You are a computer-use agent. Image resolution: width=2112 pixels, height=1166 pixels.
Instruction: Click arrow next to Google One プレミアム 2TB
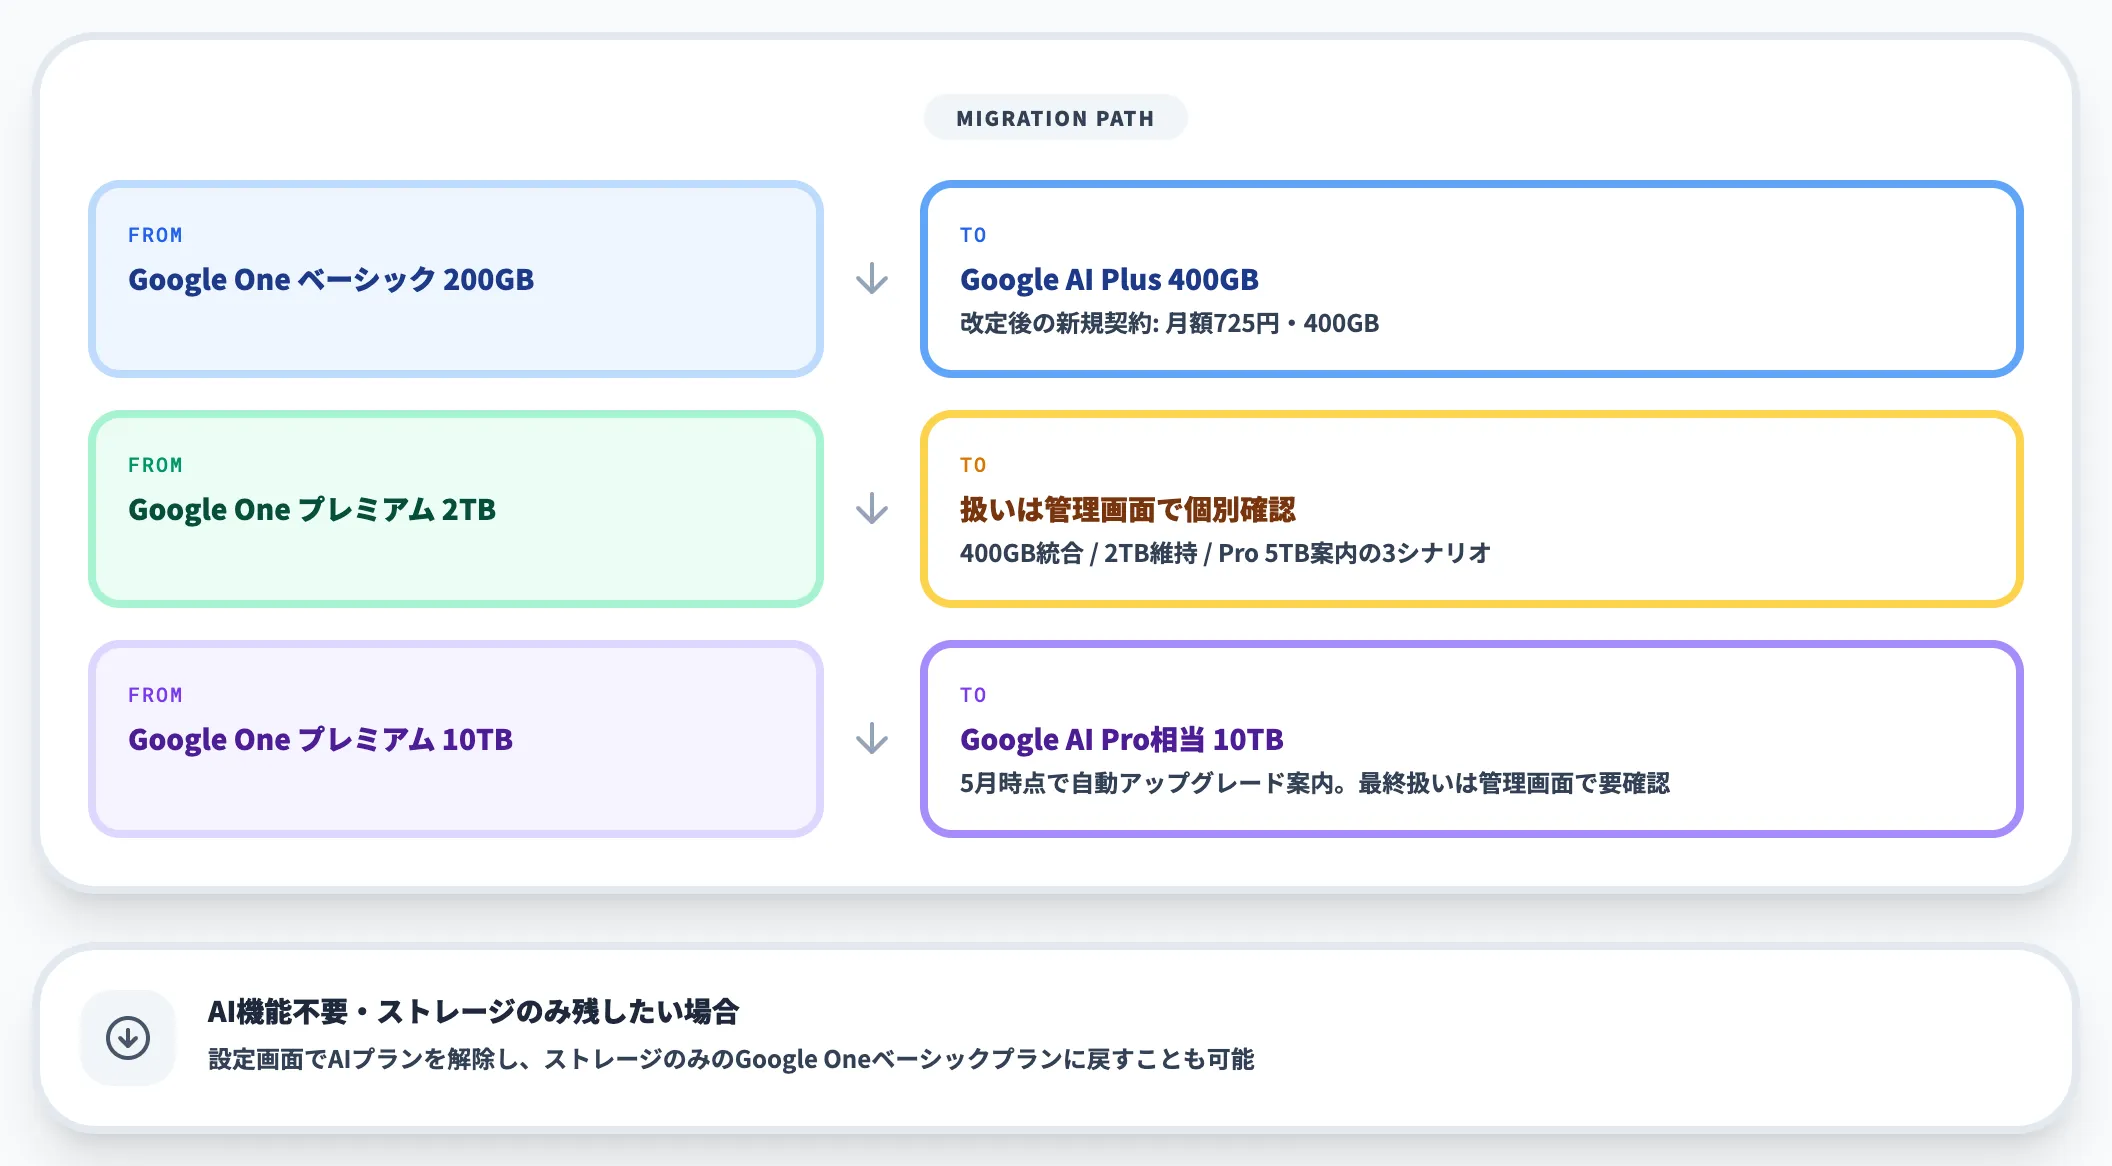click(x=872, y=509)
